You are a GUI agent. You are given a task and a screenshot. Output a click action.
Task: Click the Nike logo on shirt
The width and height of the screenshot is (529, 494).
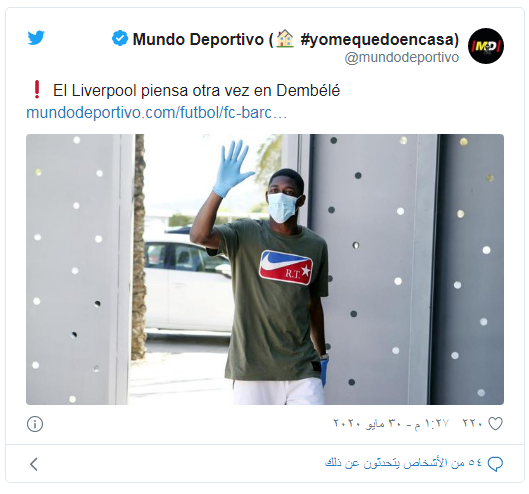(x=286, y=267)
